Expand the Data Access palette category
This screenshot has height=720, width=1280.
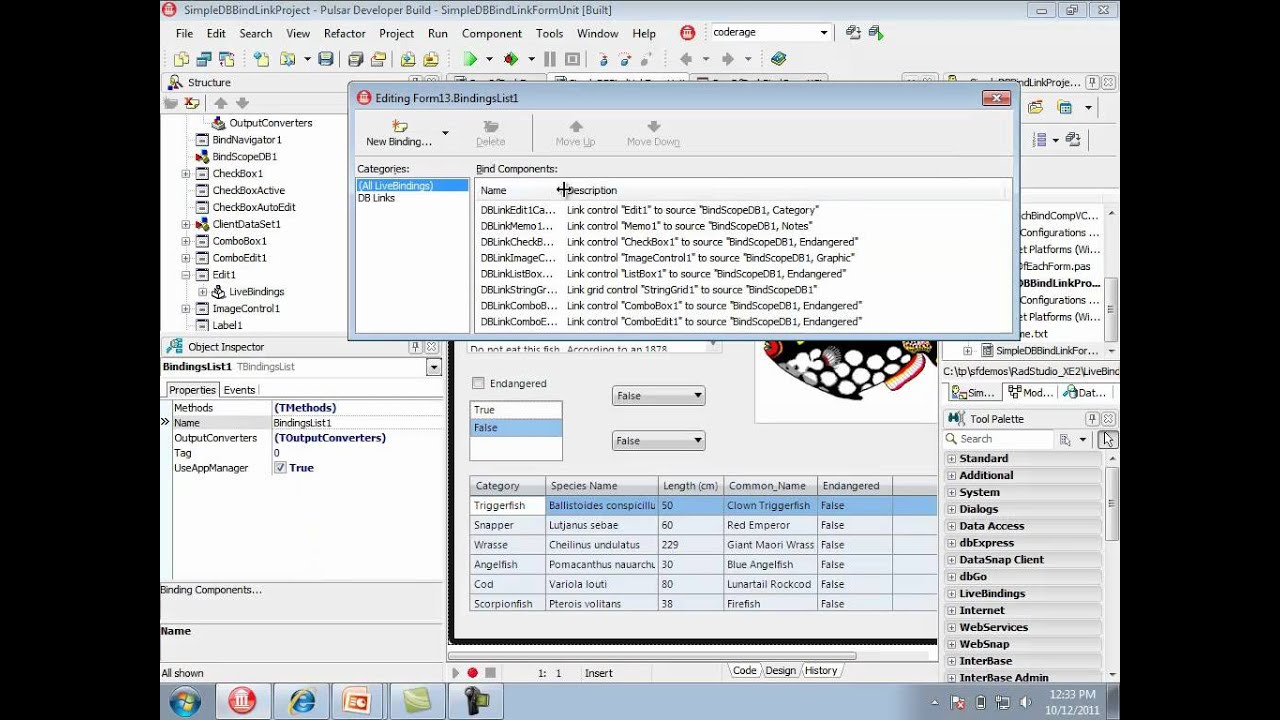(x=951, y=526)
